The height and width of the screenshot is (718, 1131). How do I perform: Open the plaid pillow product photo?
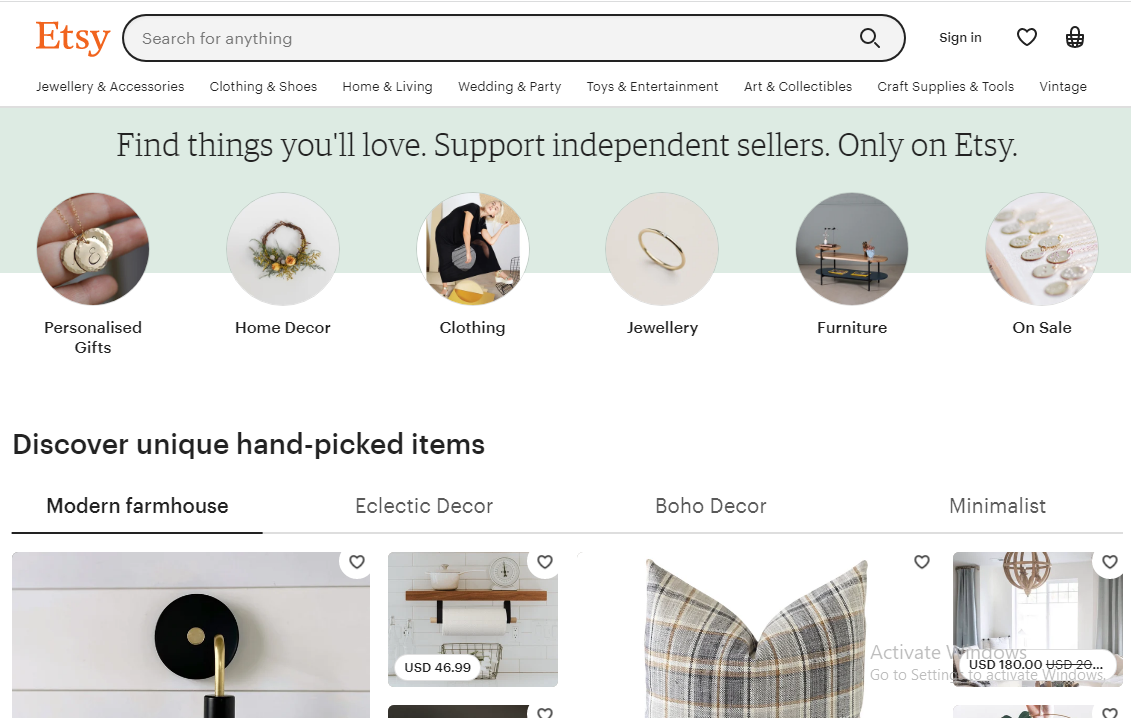pyautogui.click(x=756, y=640)
